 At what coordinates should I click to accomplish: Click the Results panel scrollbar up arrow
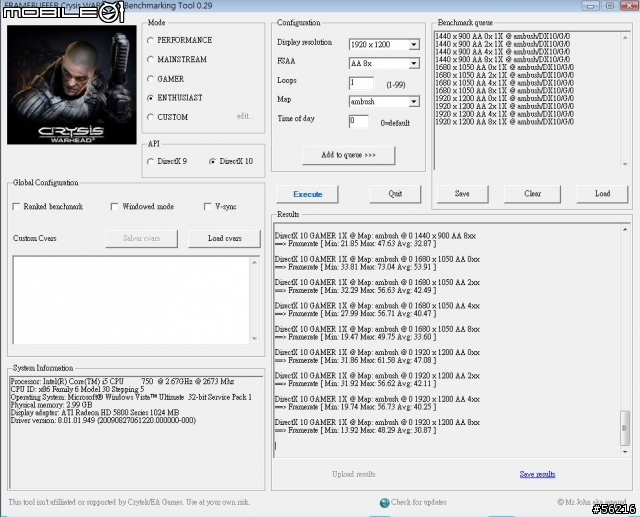(625, 230)
